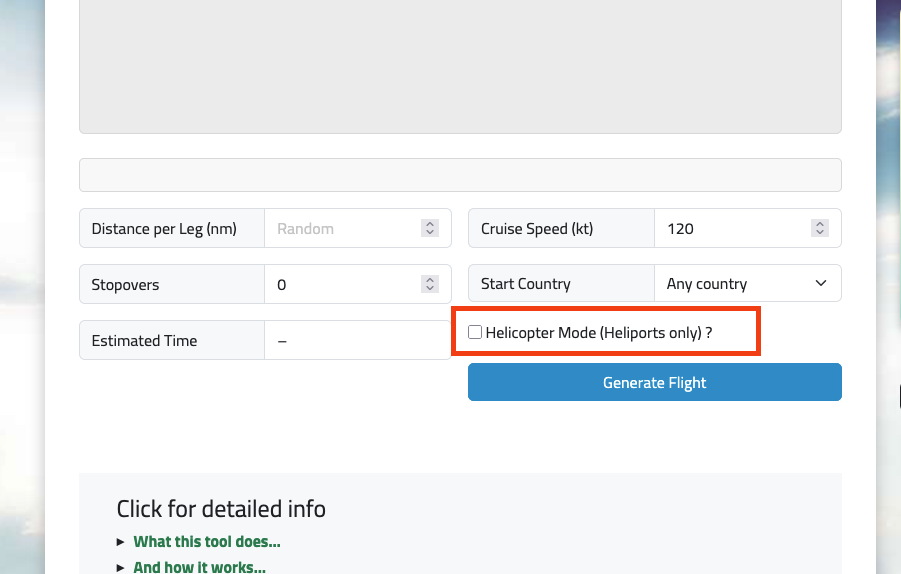
Task: Click the large gray map area
Action: click(x=460, y=65)
